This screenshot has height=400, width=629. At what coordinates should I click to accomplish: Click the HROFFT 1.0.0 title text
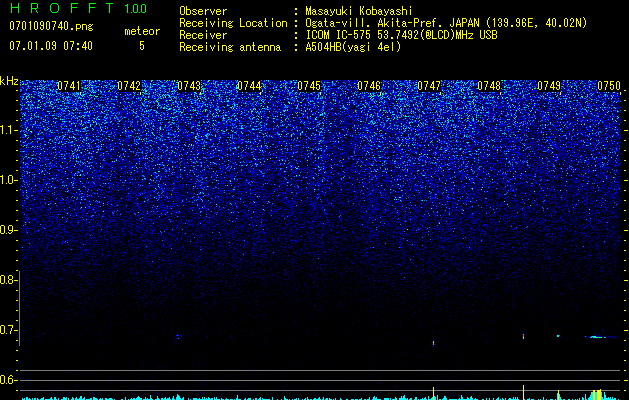pos(78,8)
